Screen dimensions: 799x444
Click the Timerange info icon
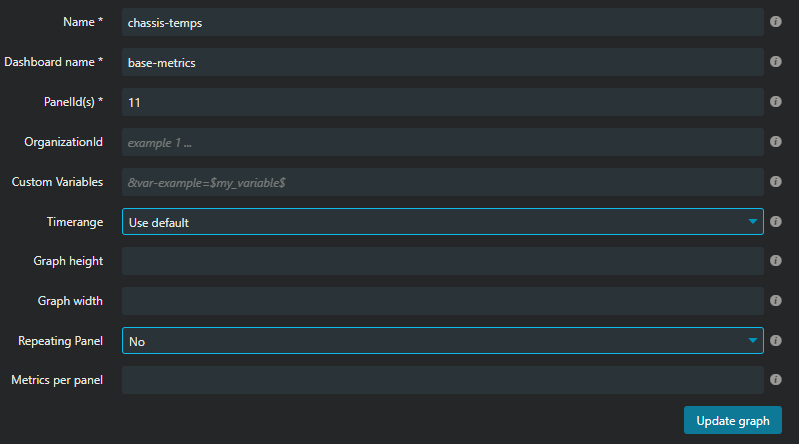[x=776, y=222]
